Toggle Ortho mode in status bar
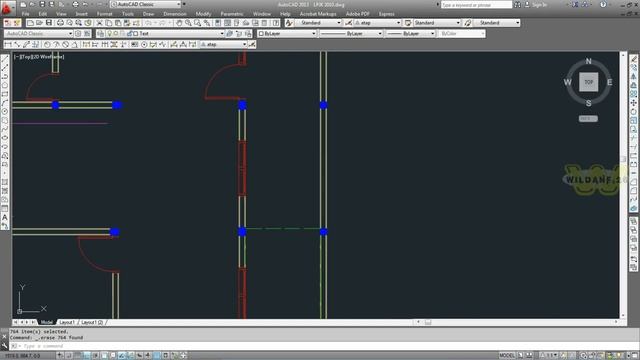Viewport: 640px width, 360px height. coord(87,356)
